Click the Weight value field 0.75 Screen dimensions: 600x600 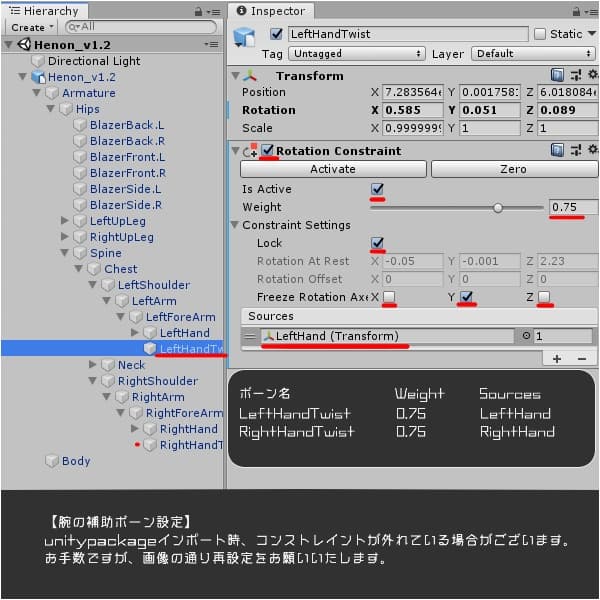[x=573, y=207]
